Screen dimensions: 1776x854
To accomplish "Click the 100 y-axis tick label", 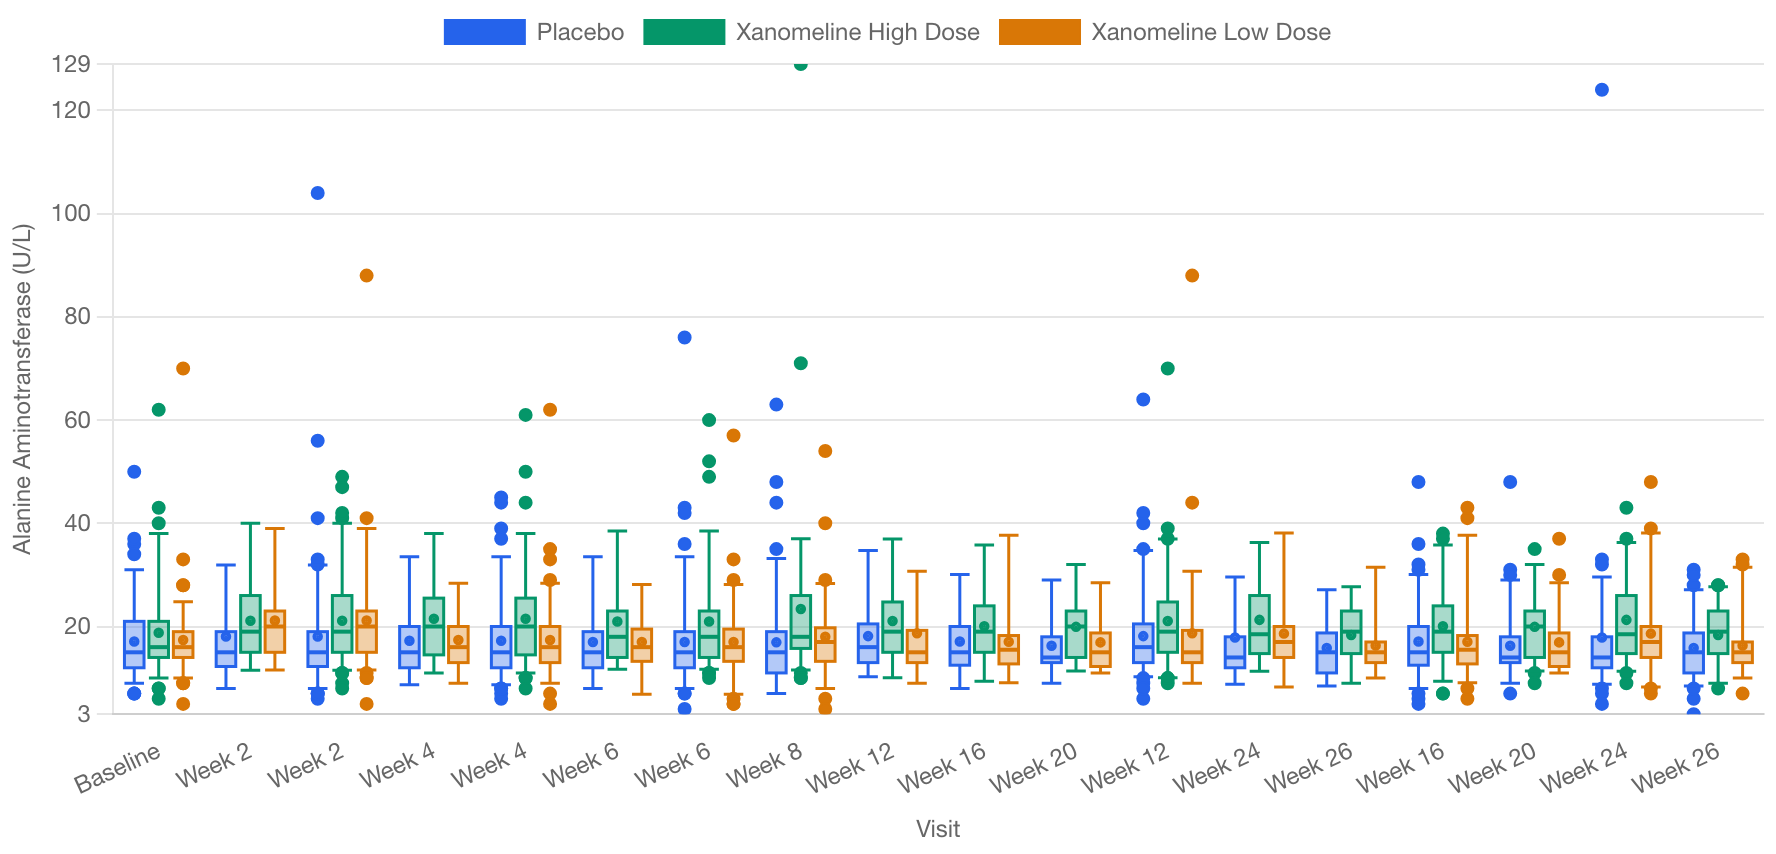I will click(71, 213).
